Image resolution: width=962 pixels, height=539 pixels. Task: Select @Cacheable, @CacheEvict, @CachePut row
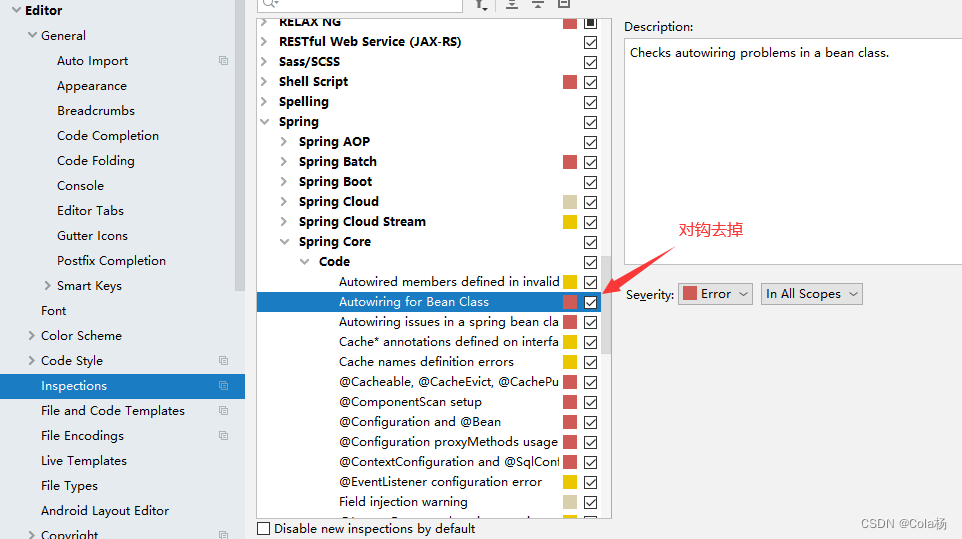[x=428, y=381]
